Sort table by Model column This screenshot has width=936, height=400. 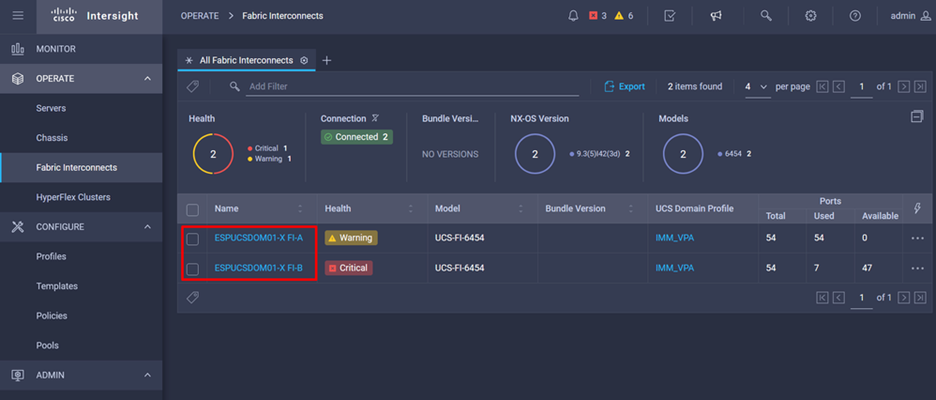pos(521,208)
